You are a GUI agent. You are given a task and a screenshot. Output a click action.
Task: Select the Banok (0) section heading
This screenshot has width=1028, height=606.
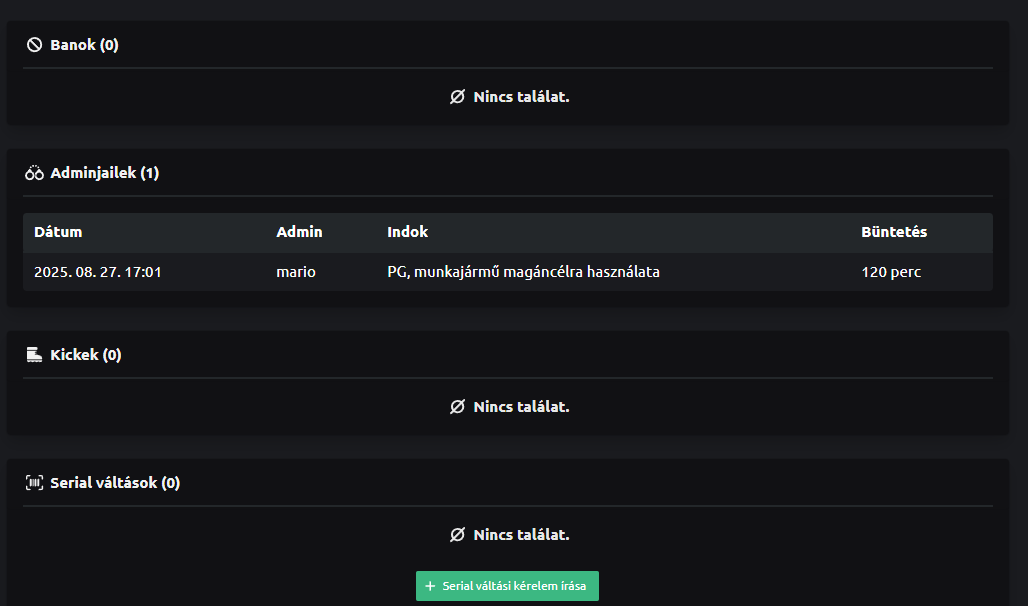(84, 45)
